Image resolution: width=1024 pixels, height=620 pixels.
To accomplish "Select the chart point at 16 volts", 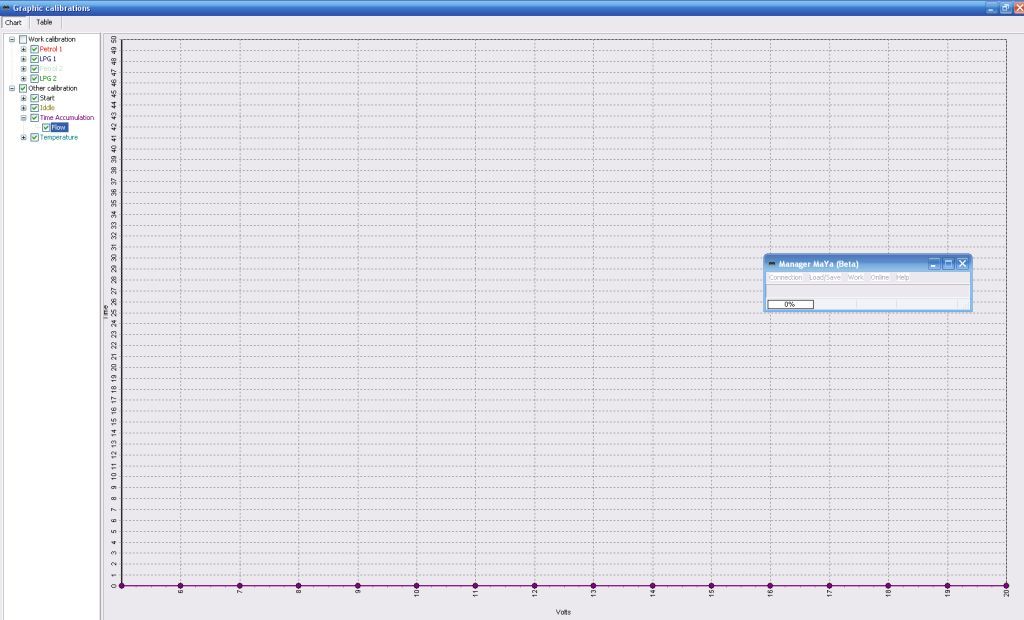I will point(770,585).
